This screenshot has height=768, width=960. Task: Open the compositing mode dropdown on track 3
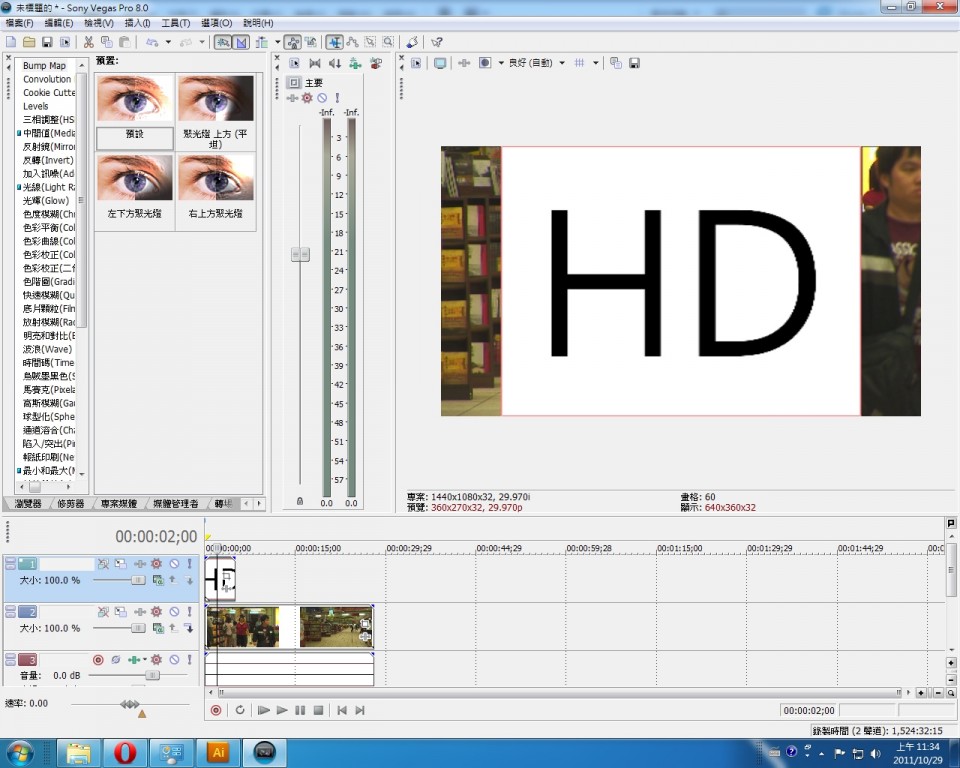pos(144,659)
